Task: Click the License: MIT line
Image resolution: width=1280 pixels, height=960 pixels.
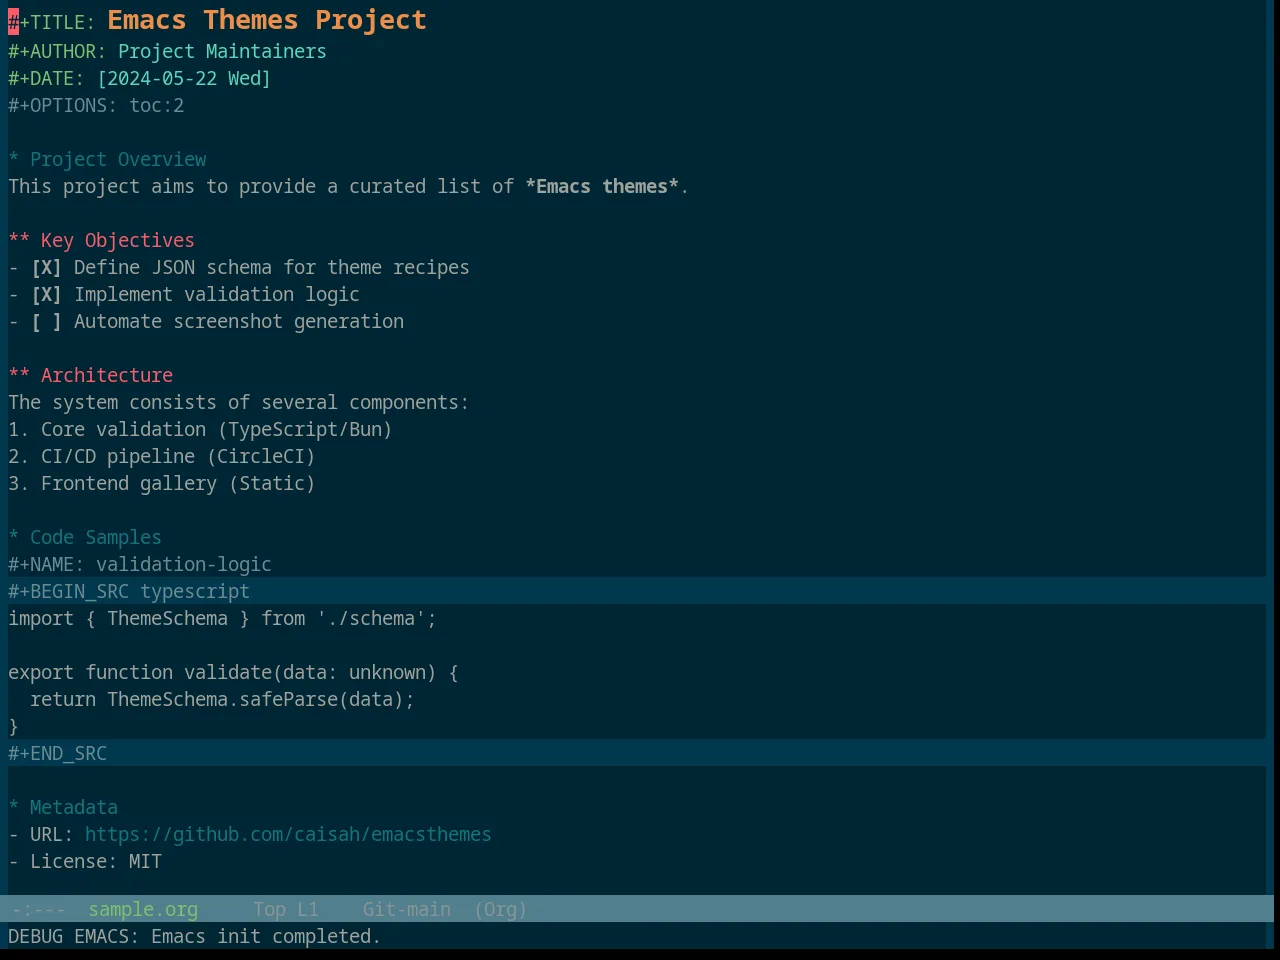Action: [85, 862]
